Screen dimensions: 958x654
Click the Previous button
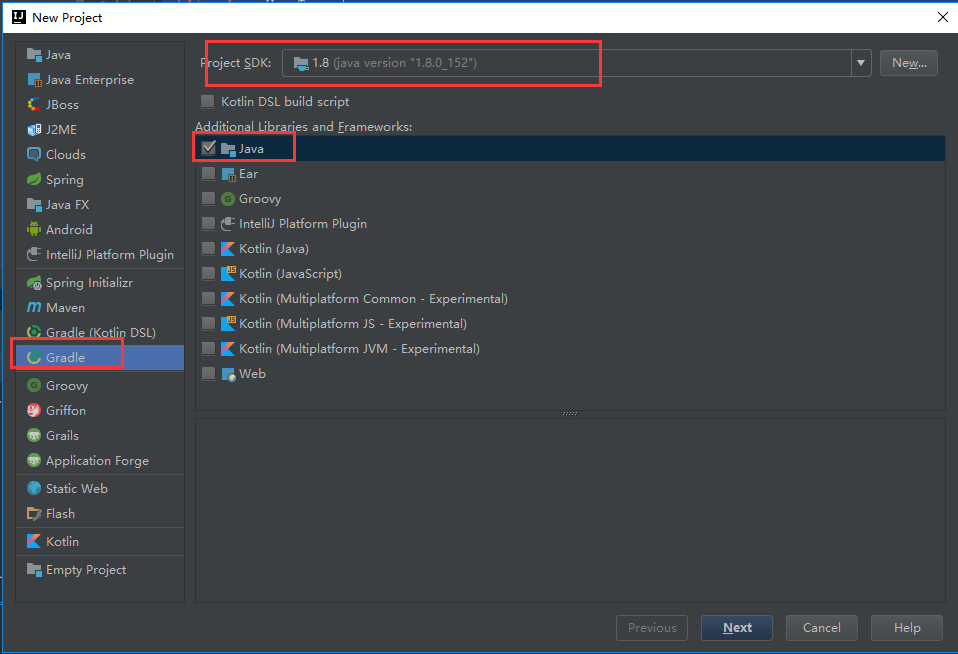(652, 628)
